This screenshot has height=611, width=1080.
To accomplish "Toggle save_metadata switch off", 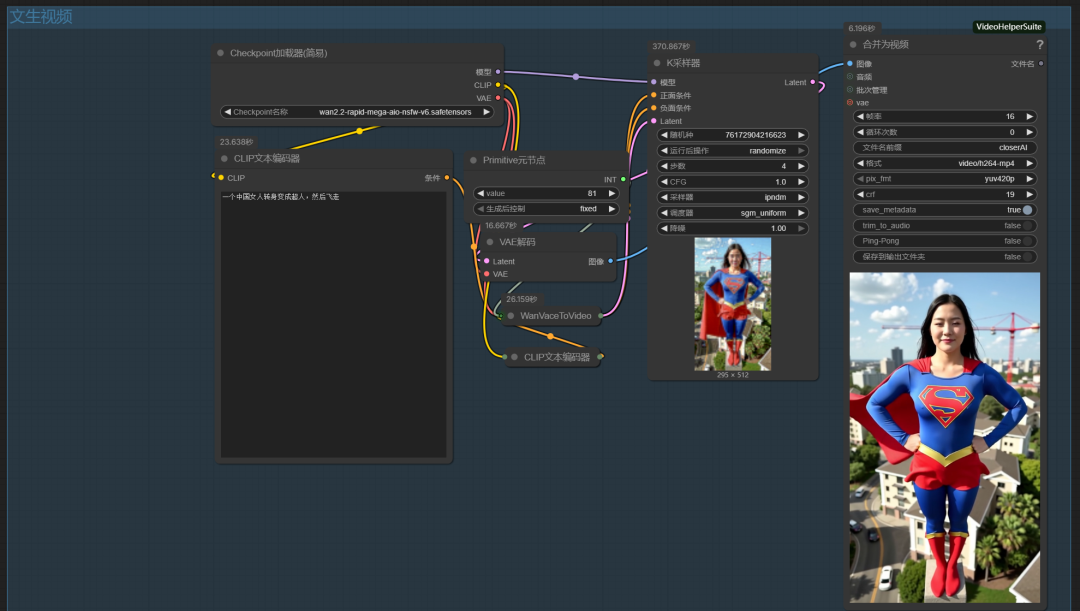I will (x=1027, y=210).
